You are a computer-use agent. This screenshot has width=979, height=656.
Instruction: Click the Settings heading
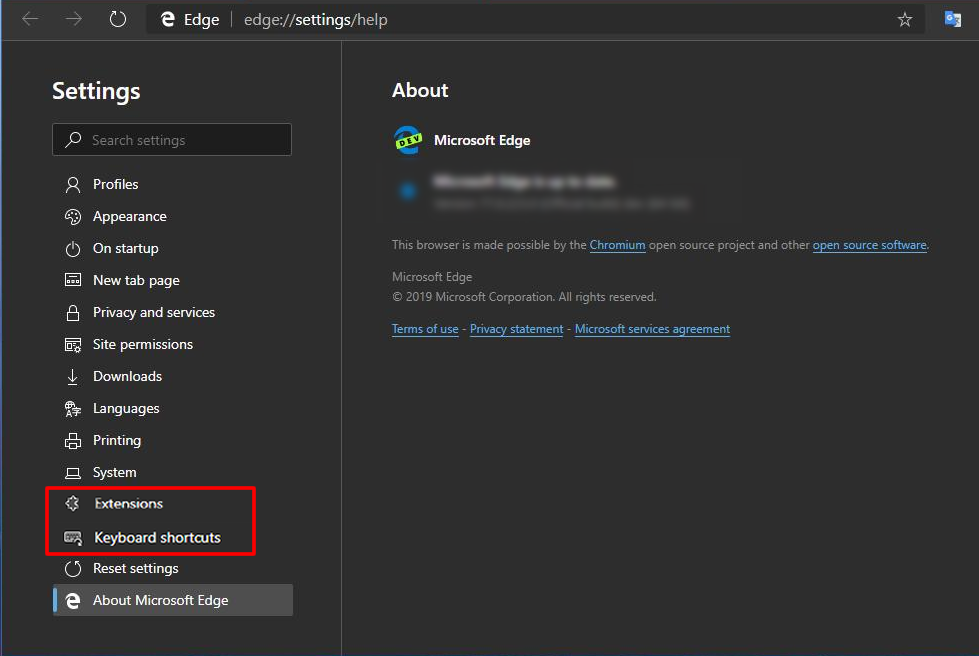[96, 91]
